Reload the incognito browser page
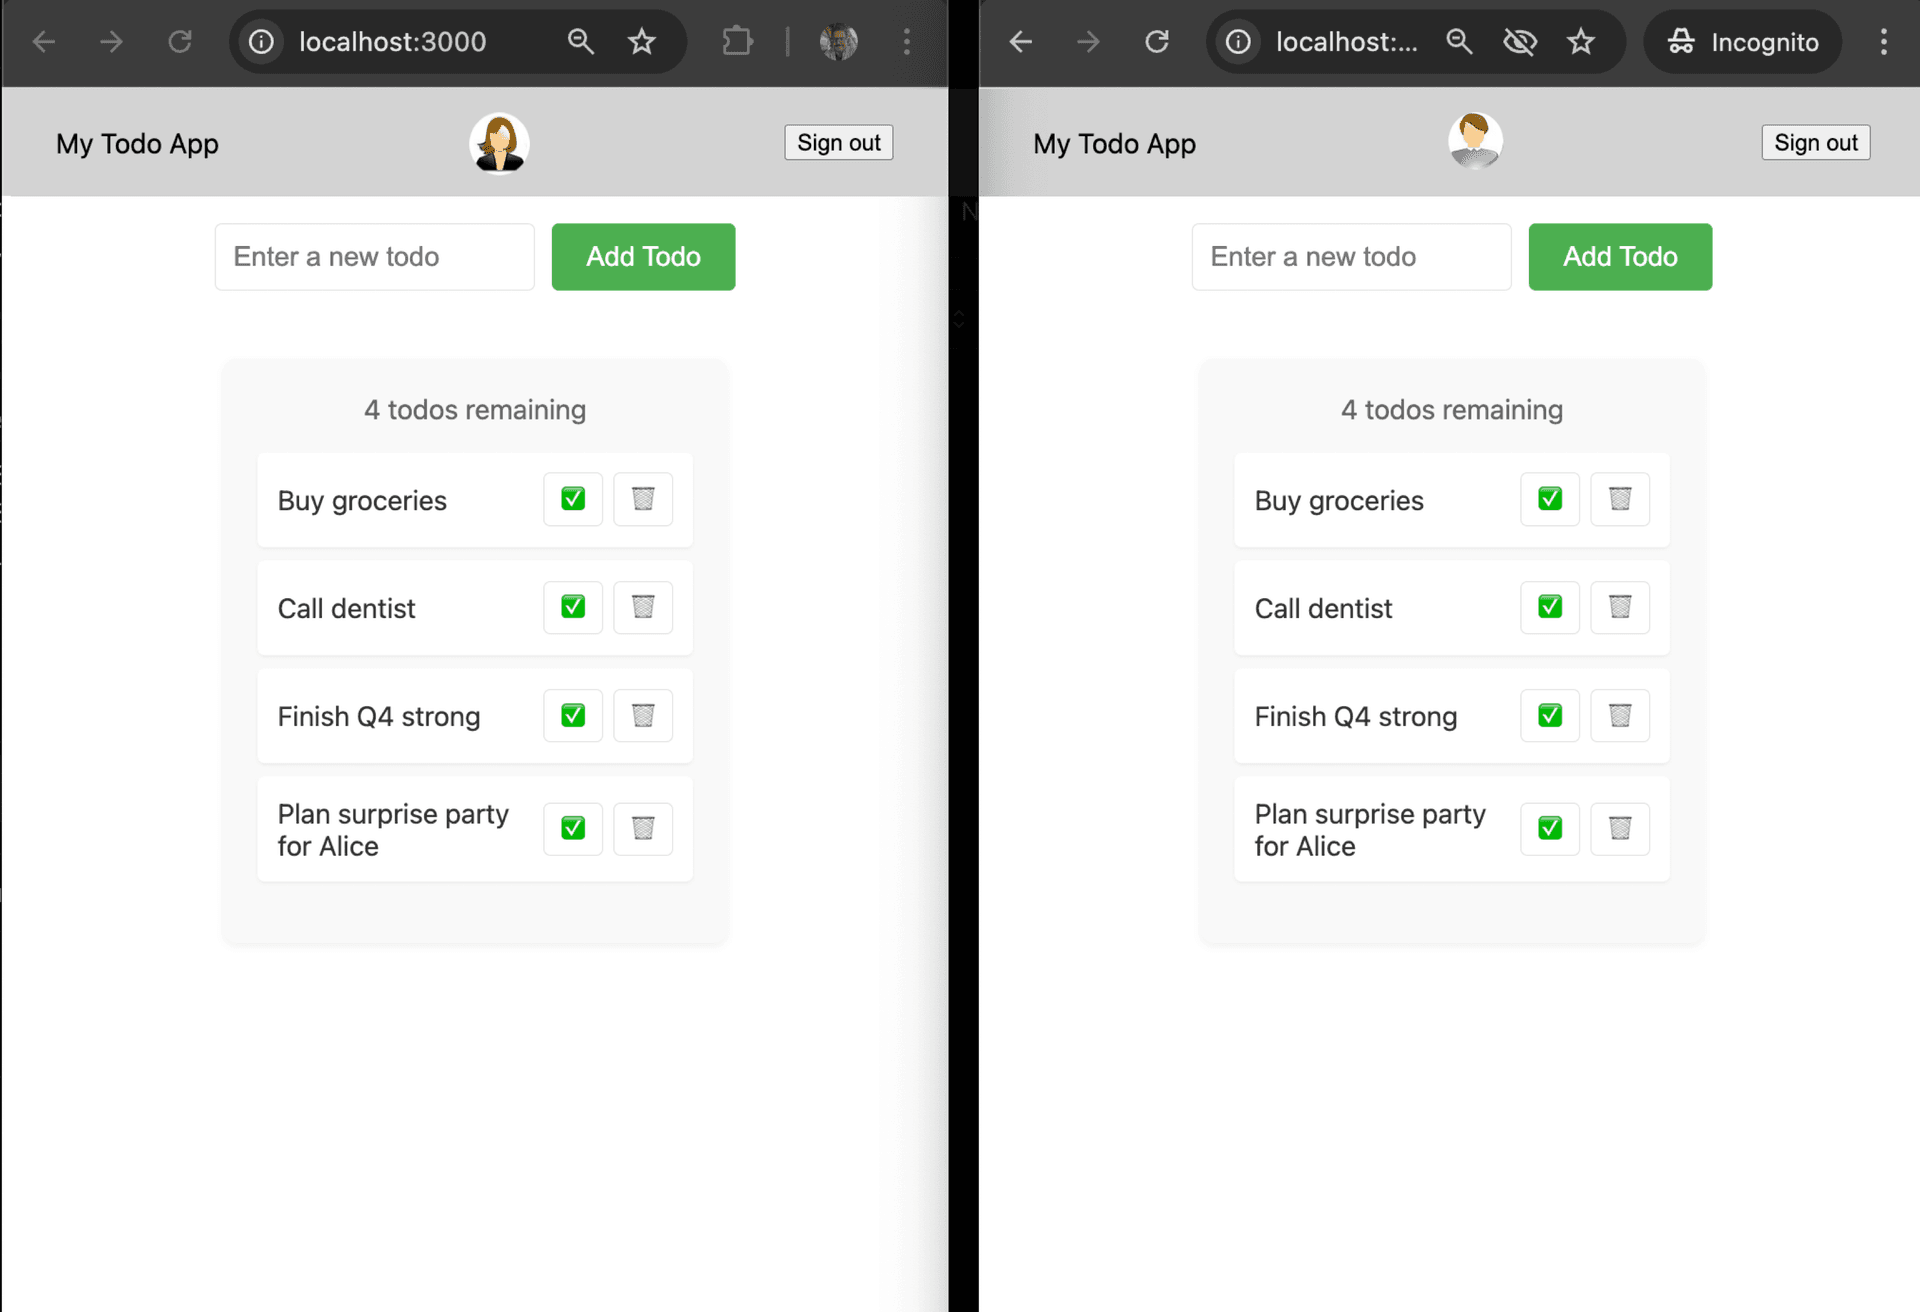The width and height of the screenshot is (1920, 1312). (1157, 42)
